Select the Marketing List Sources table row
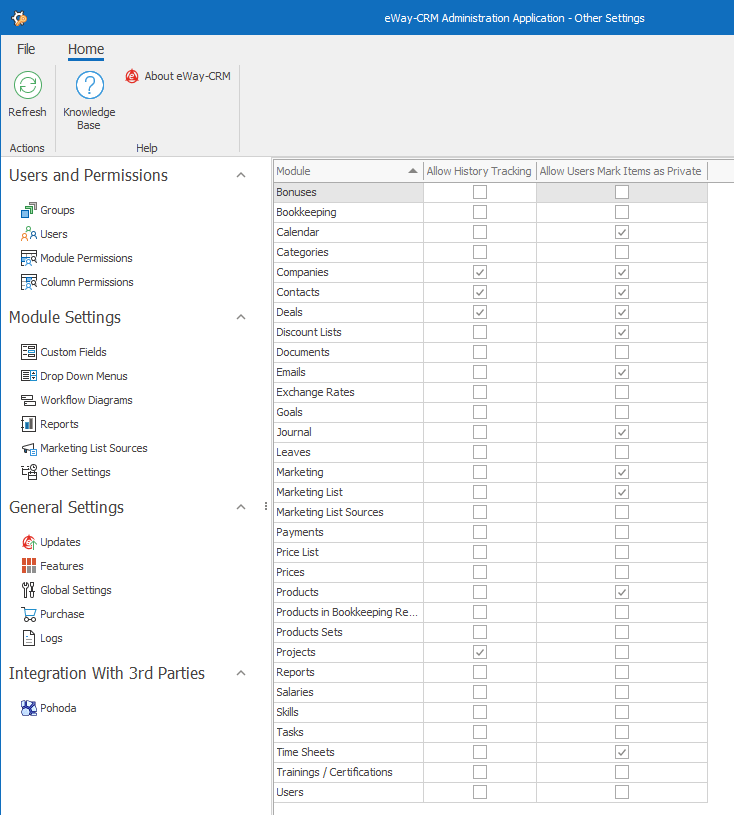The height and width of the screenshot is (815, 734). click(490, 512)
